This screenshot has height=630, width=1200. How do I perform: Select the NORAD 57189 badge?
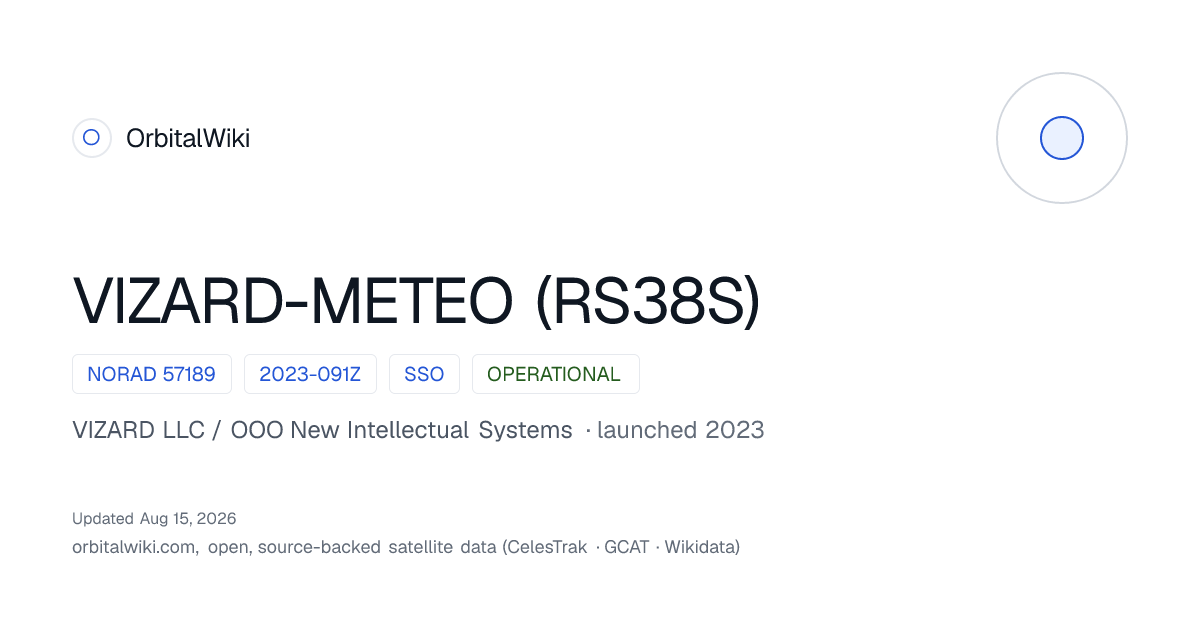tap(152, 374)
